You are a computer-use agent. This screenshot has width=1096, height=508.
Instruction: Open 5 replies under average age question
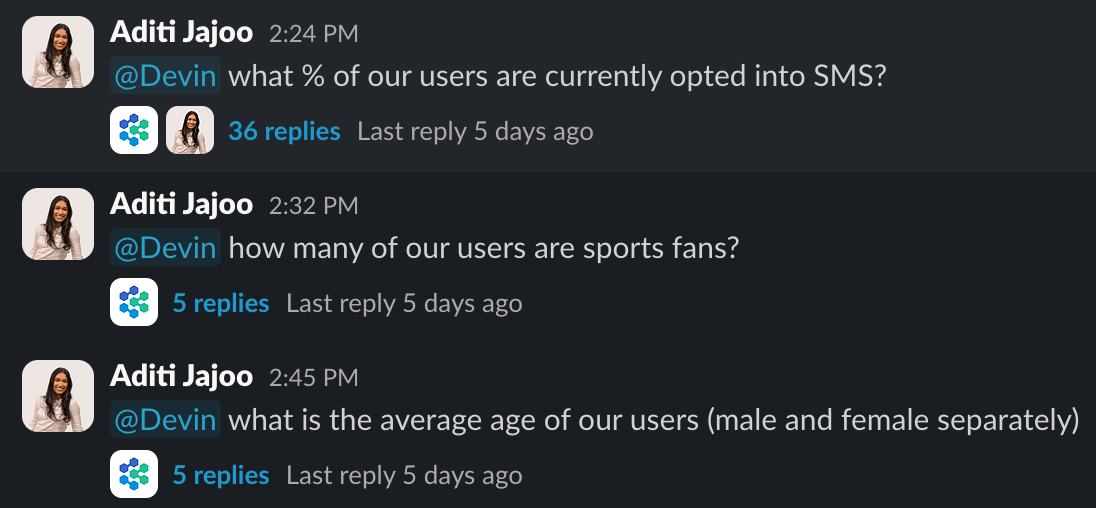(x=221, y=474)
